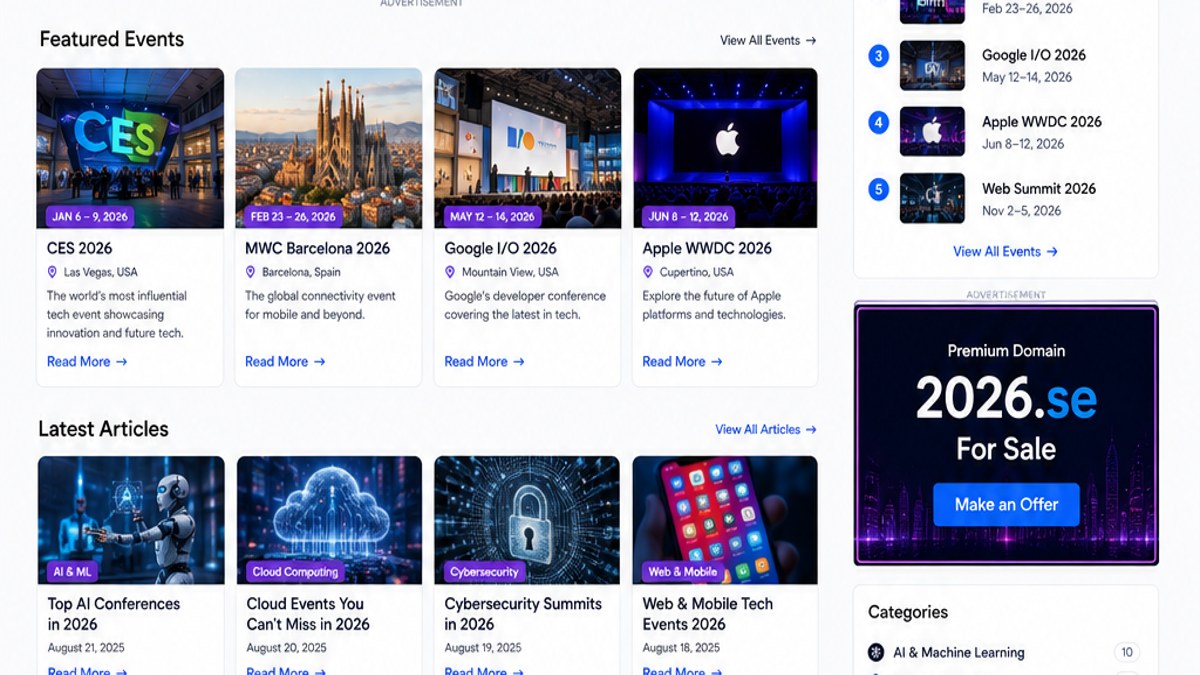Screen dimensions: 1200x675
Task: Click the 2026.se domain name in the ad
Action: tap(1006, 399)
